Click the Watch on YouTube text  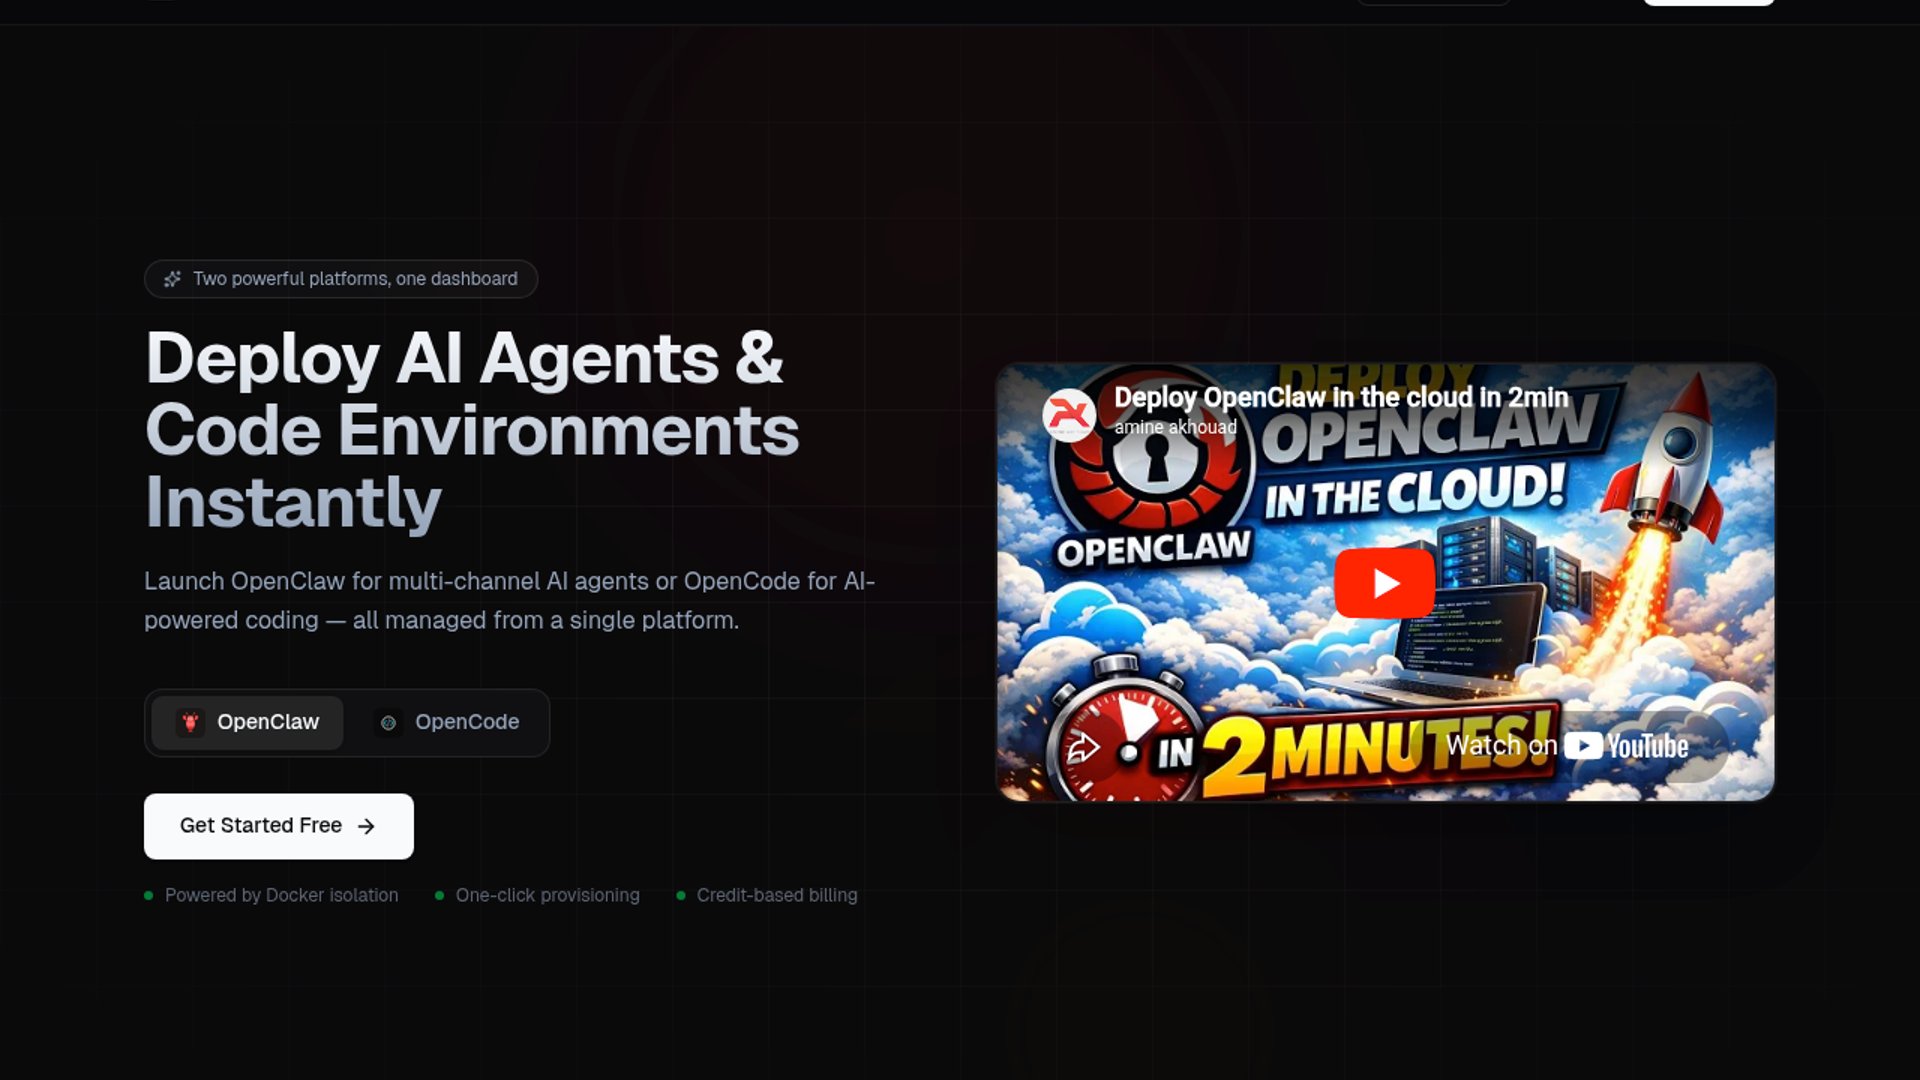(x=1500, y=746)
